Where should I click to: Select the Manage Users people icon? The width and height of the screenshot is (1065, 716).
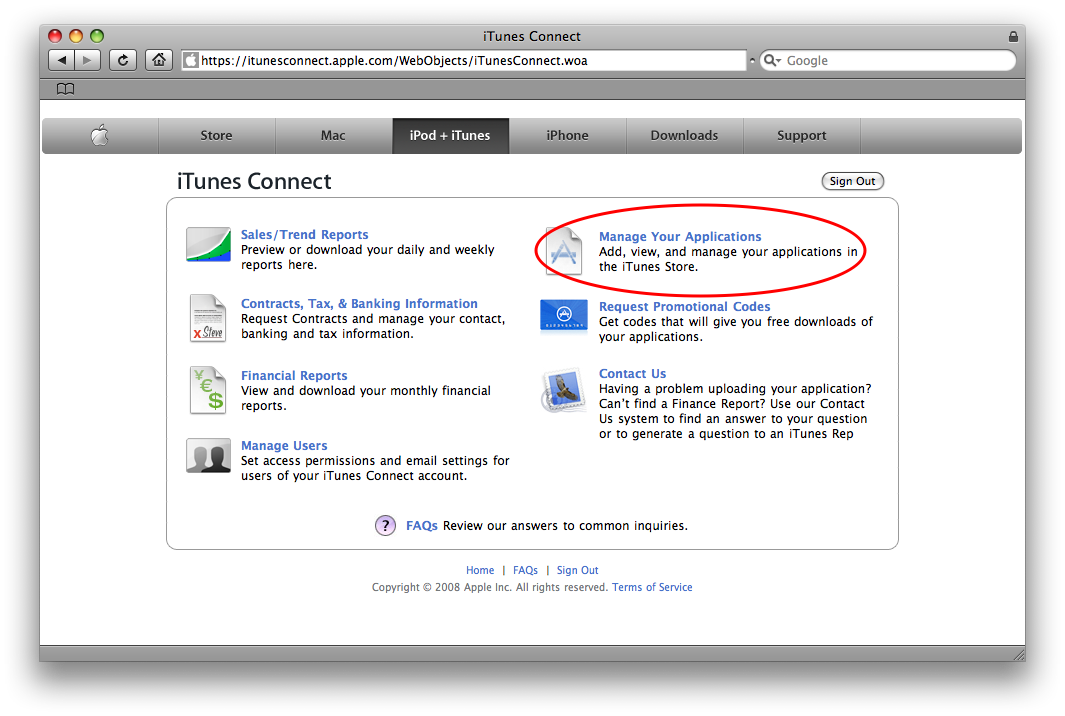click(x=209, y=455)
